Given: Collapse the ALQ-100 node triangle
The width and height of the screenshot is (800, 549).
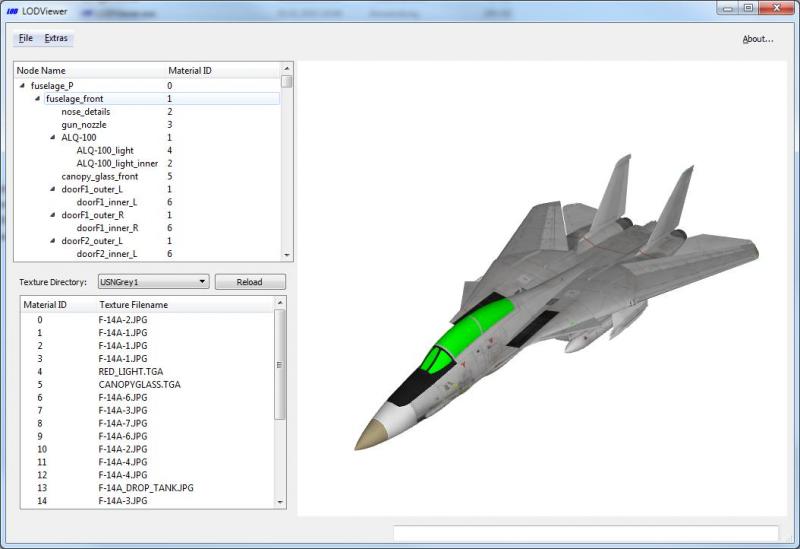Looking at the screenshot, I should (53, 137).
